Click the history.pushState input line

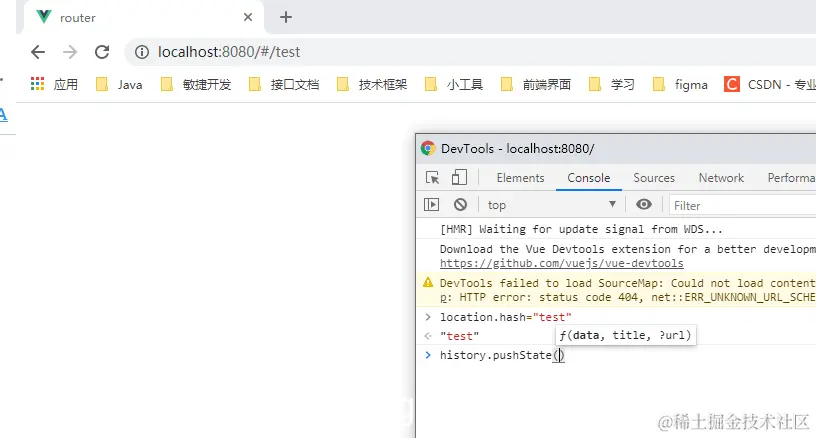point(502,355)
